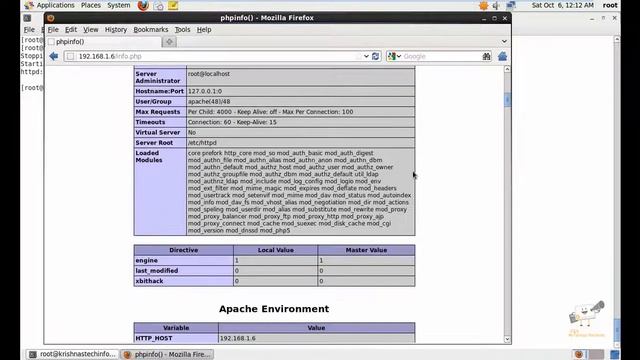Open the System menu in top panel

coord(119,5)
